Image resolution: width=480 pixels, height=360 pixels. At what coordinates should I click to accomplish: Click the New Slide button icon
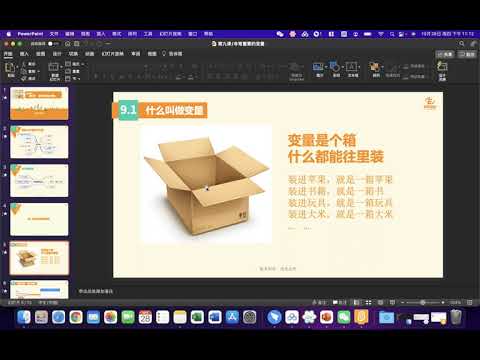53,67
